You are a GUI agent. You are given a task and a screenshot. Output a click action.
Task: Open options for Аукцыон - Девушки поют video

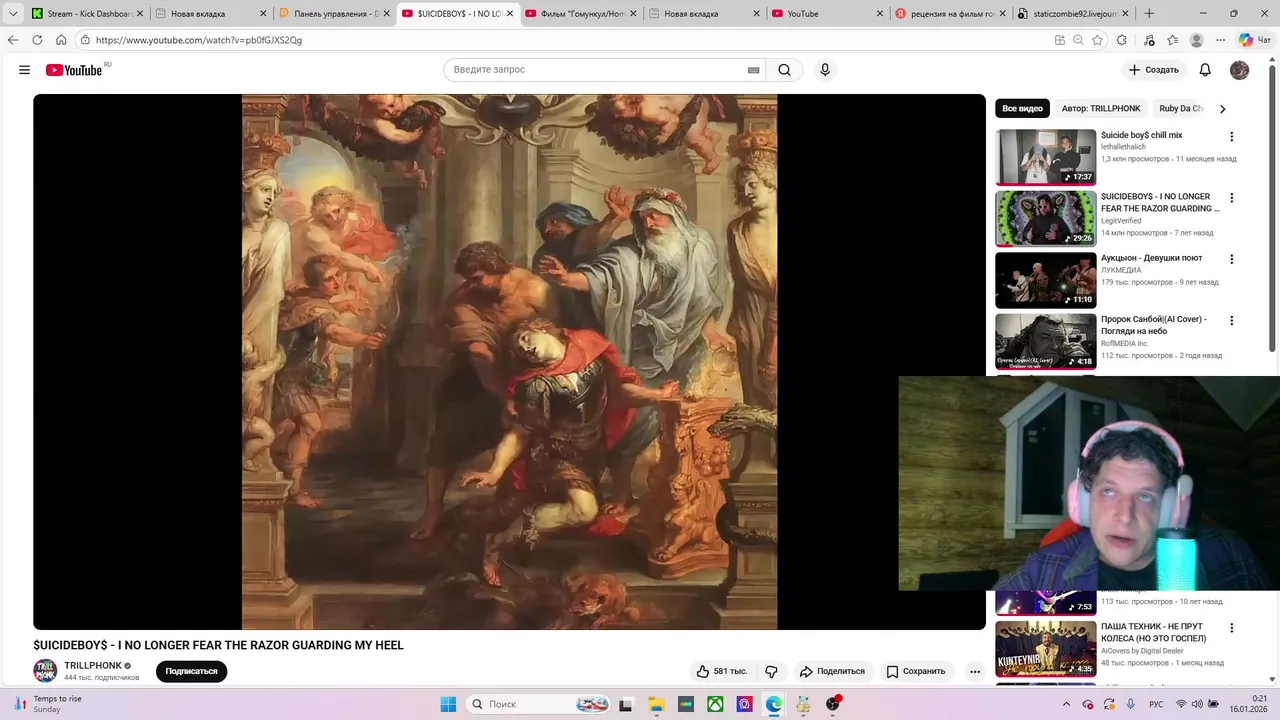pos(1231,260)
